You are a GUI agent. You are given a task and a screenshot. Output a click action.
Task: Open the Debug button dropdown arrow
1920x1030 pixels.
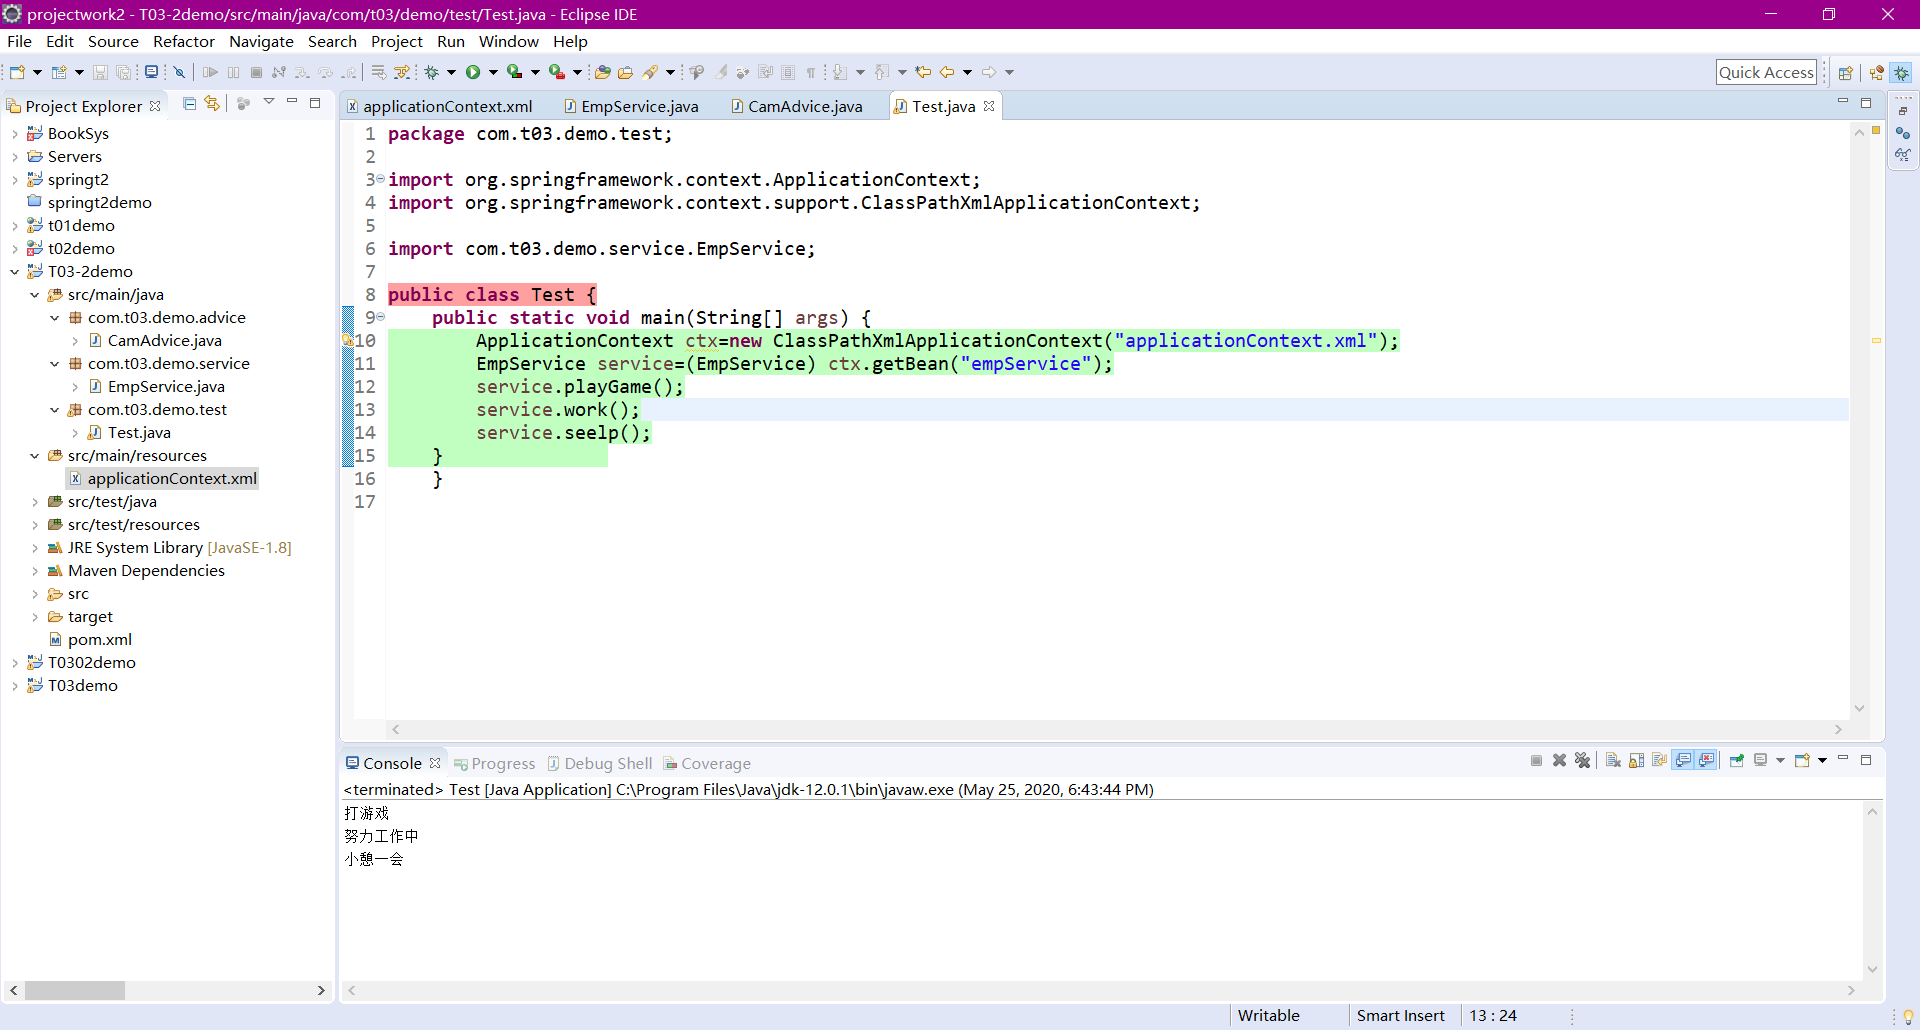pyautogui.click(x=451, y=72)
